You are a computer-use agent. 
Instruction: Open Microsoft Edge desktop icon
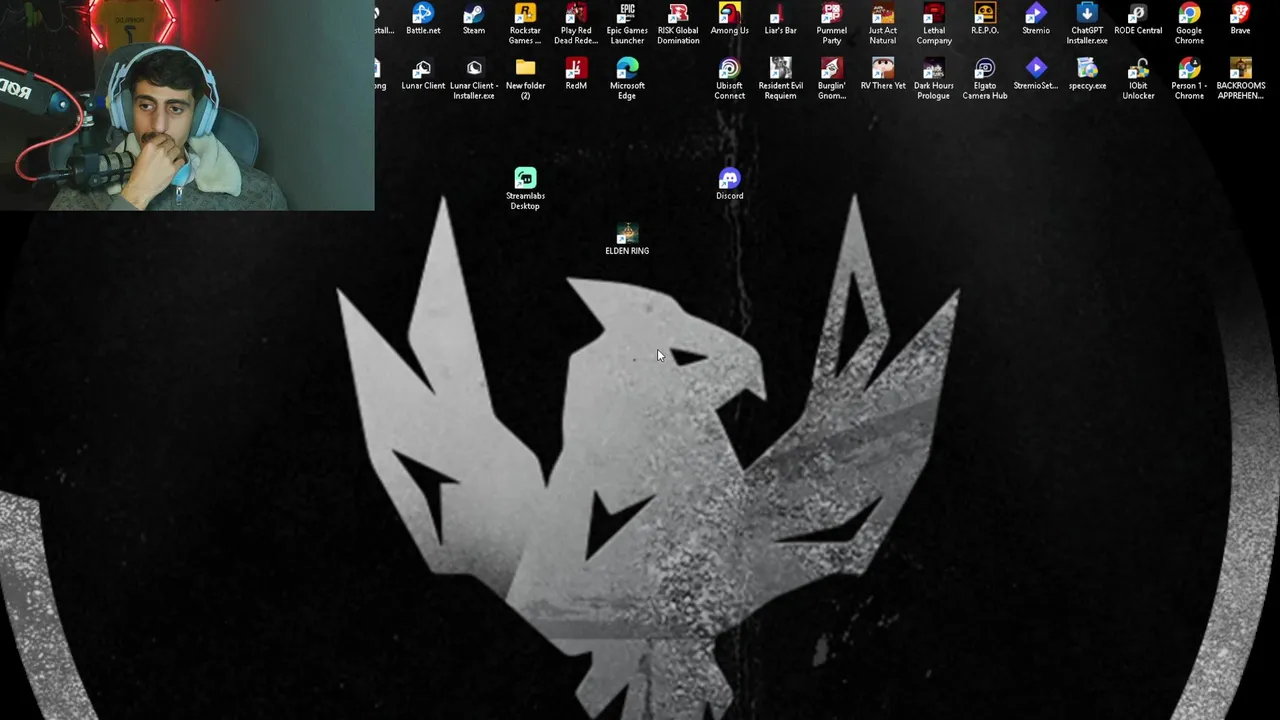[627, 79]
